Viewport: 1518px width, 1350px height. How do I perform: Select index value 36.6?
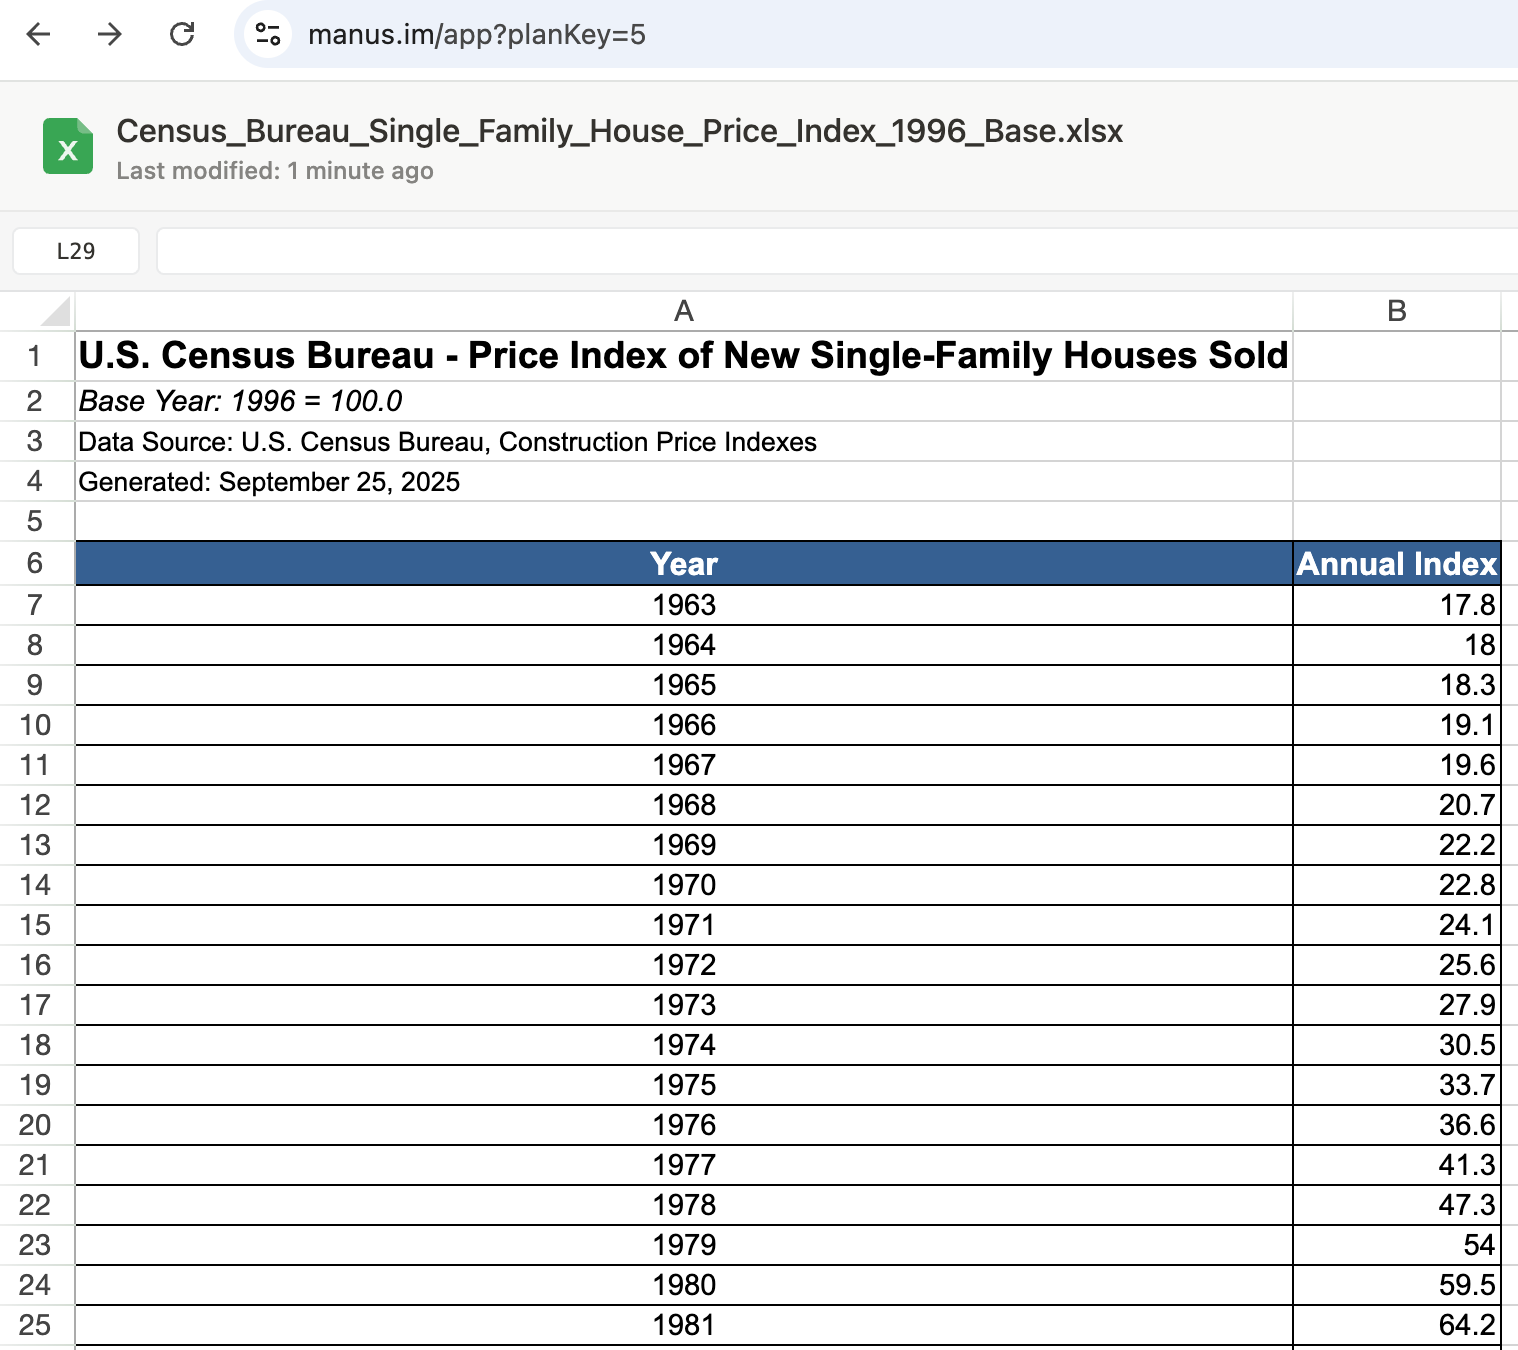click(1397, 1125)
